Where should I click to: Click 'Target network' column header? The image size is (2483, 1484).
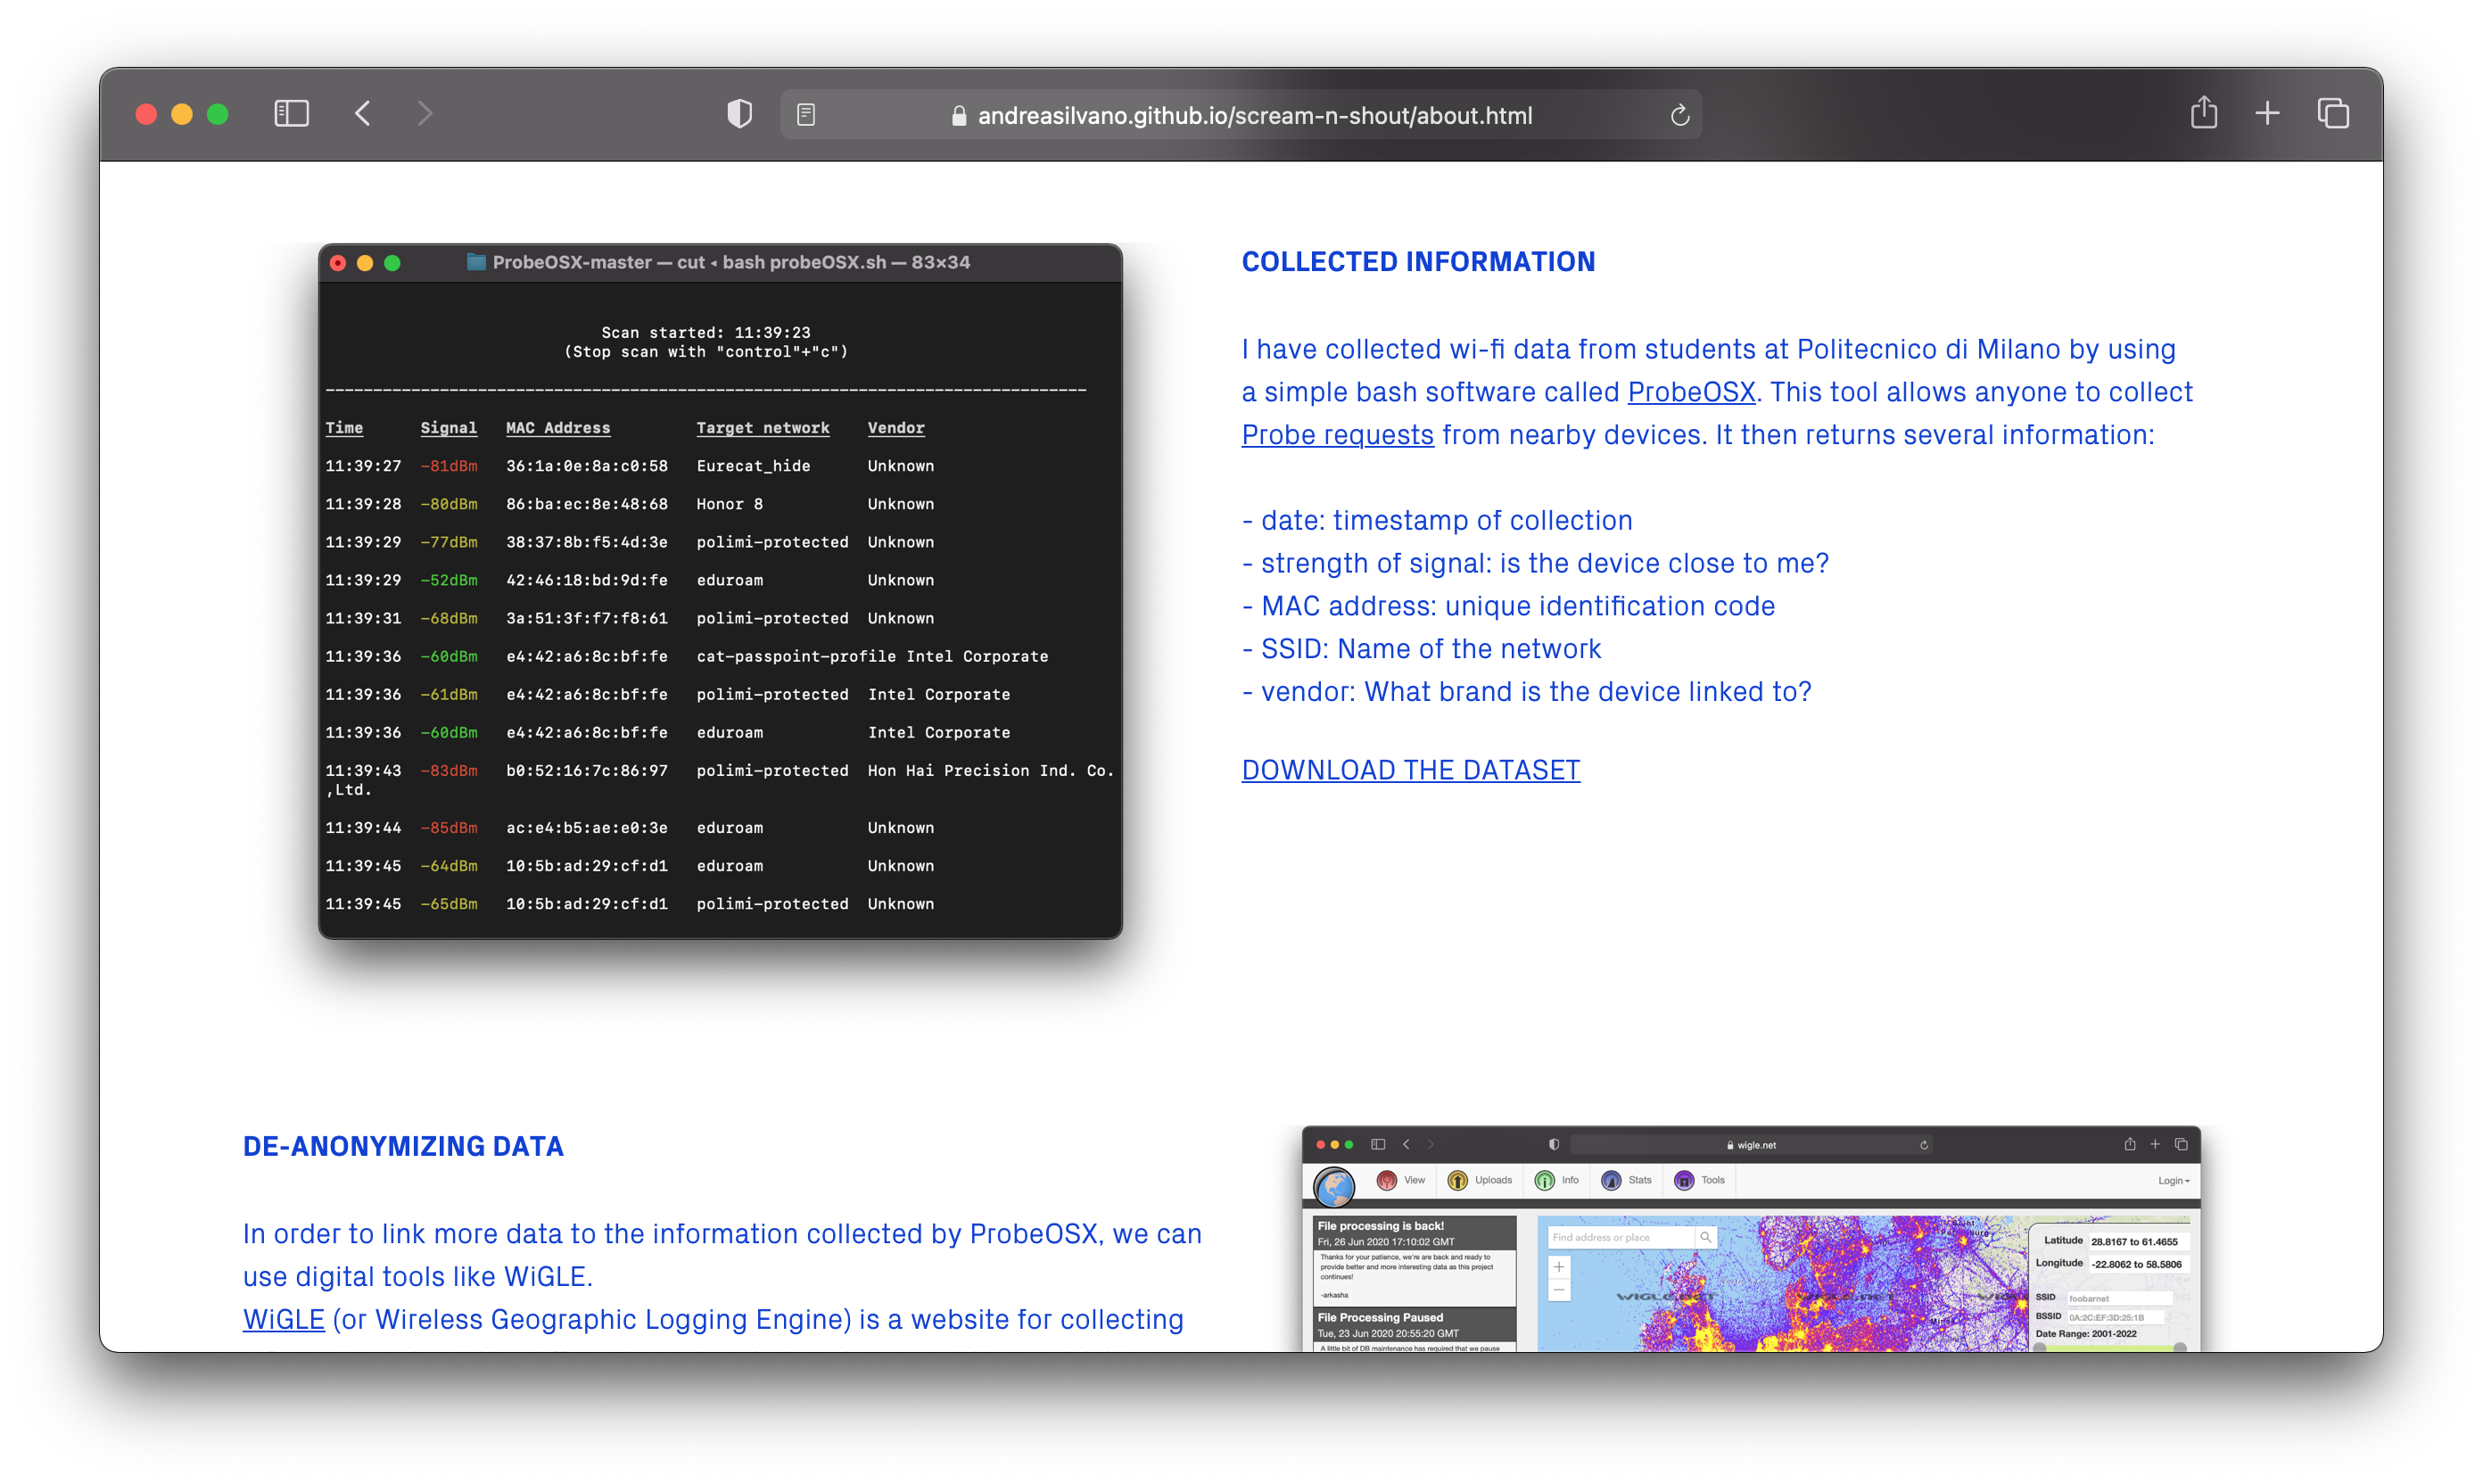coord(763,428)
